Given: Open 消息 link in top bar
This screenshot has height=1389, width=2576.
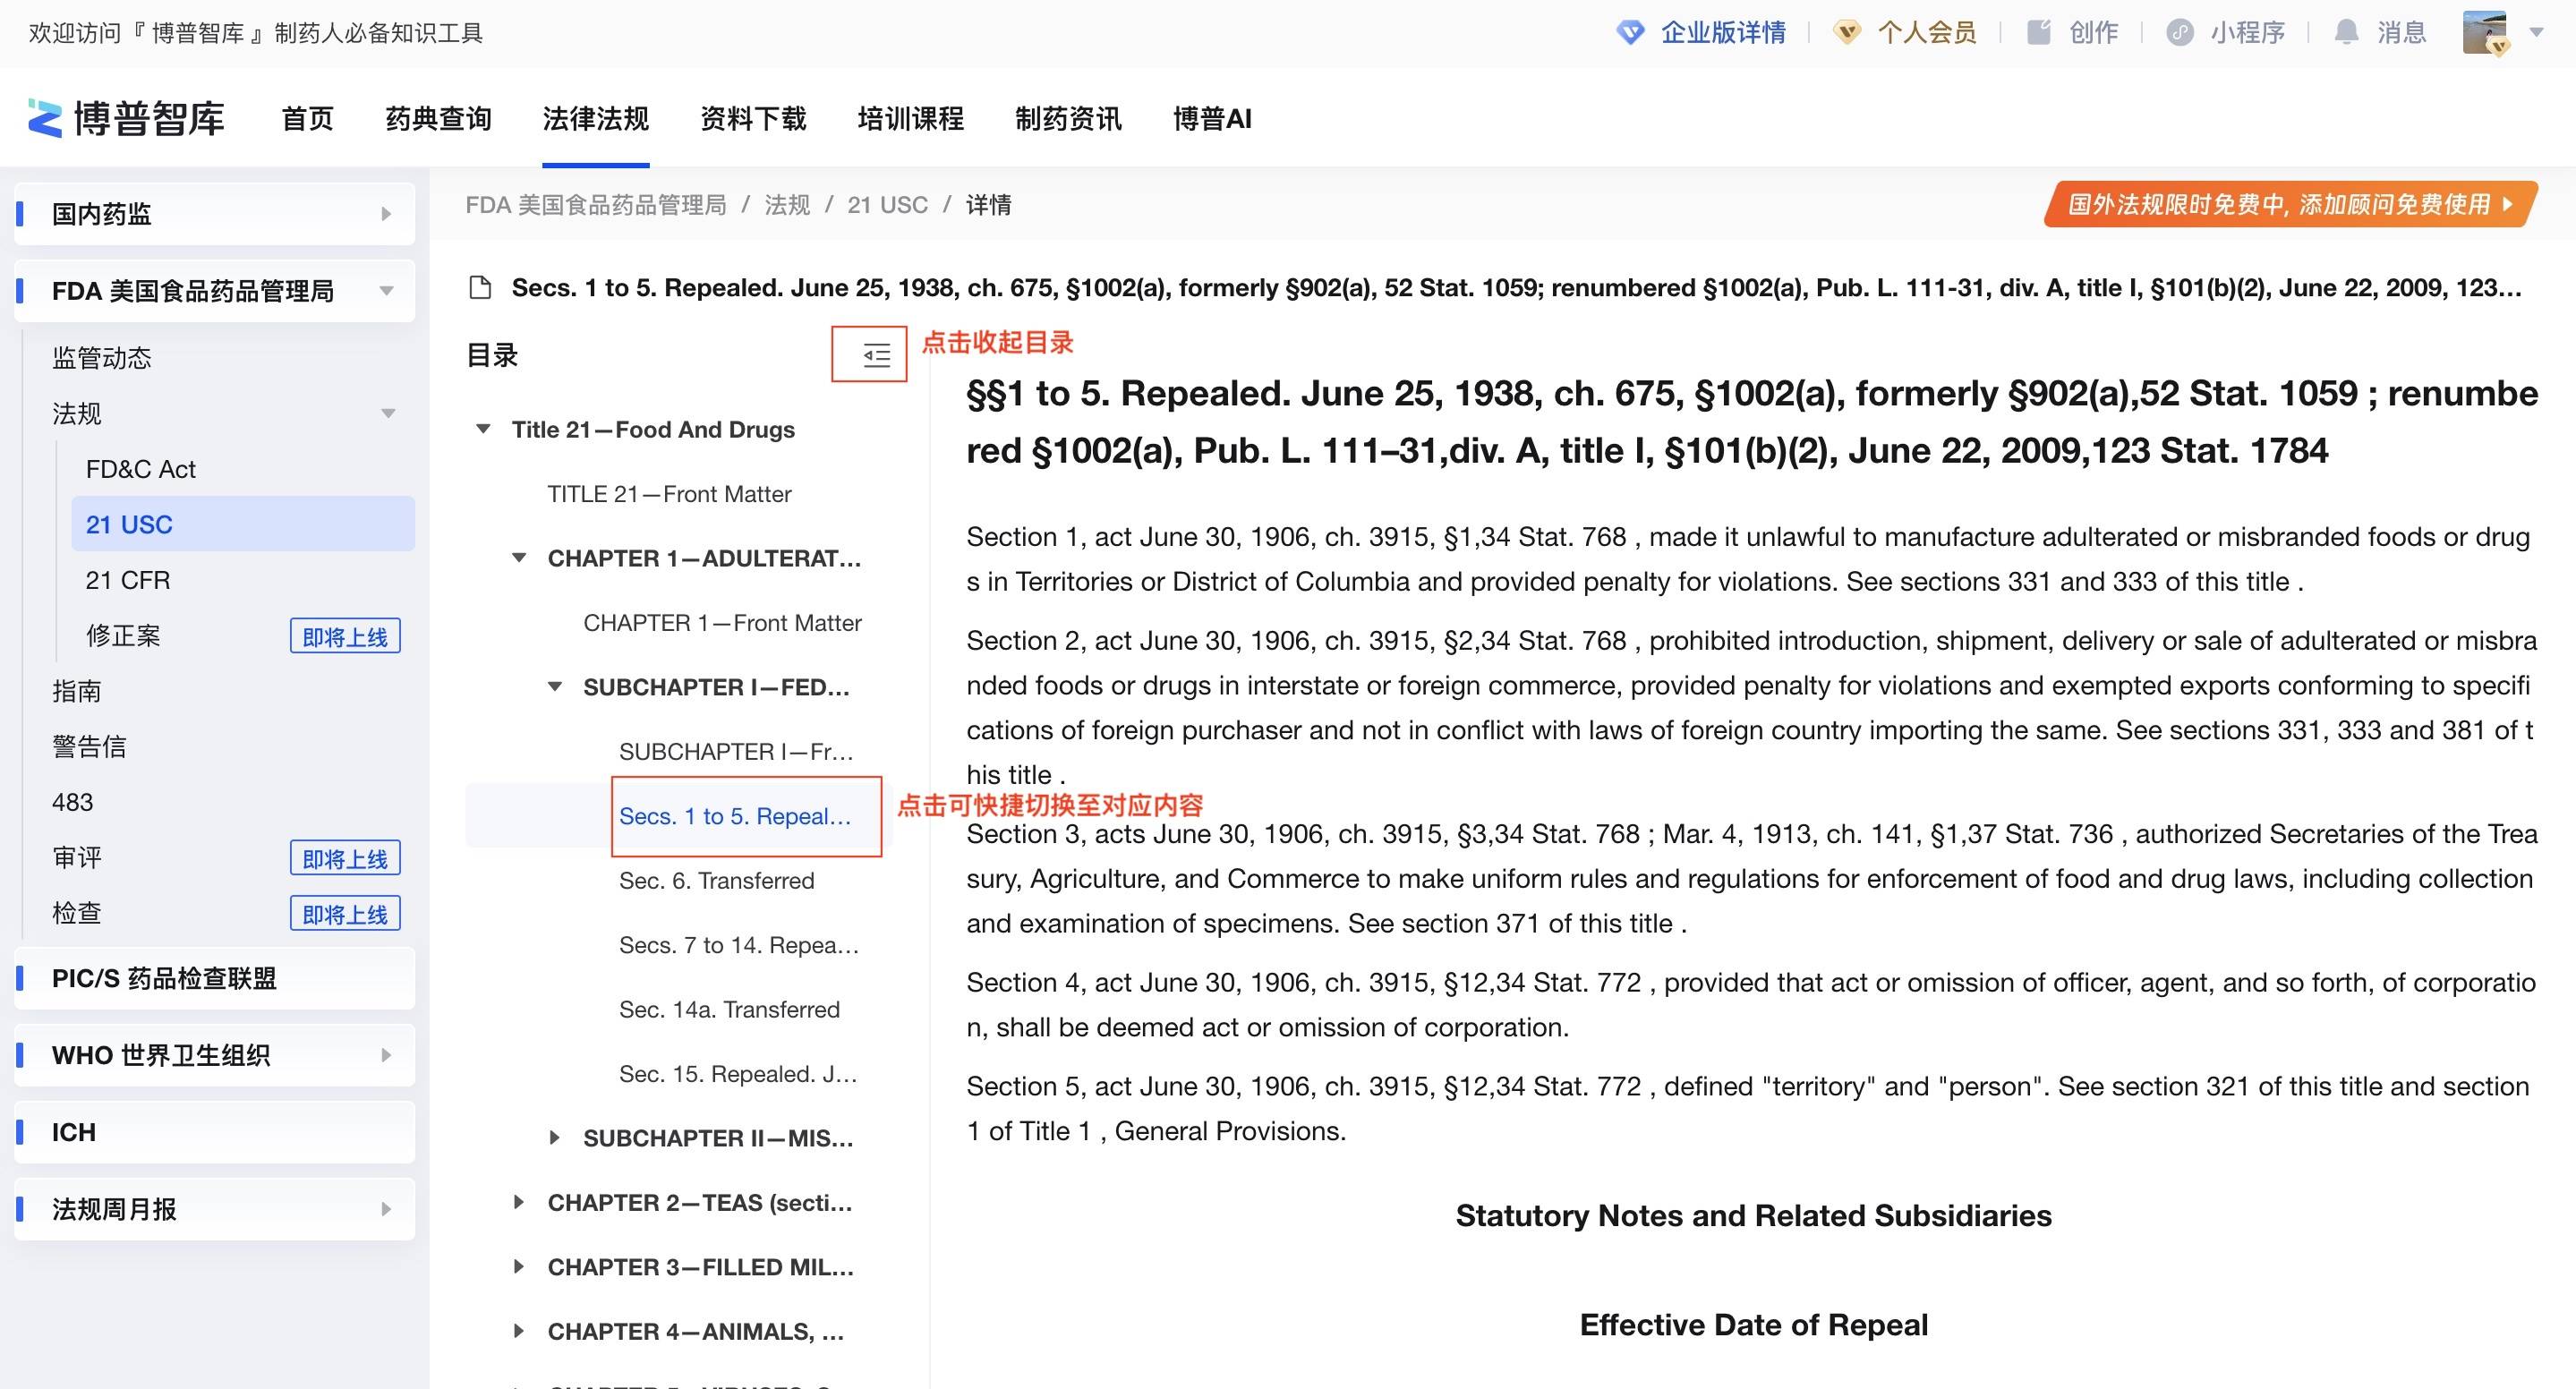Looking at the screenshot, I should point(2402,33).
